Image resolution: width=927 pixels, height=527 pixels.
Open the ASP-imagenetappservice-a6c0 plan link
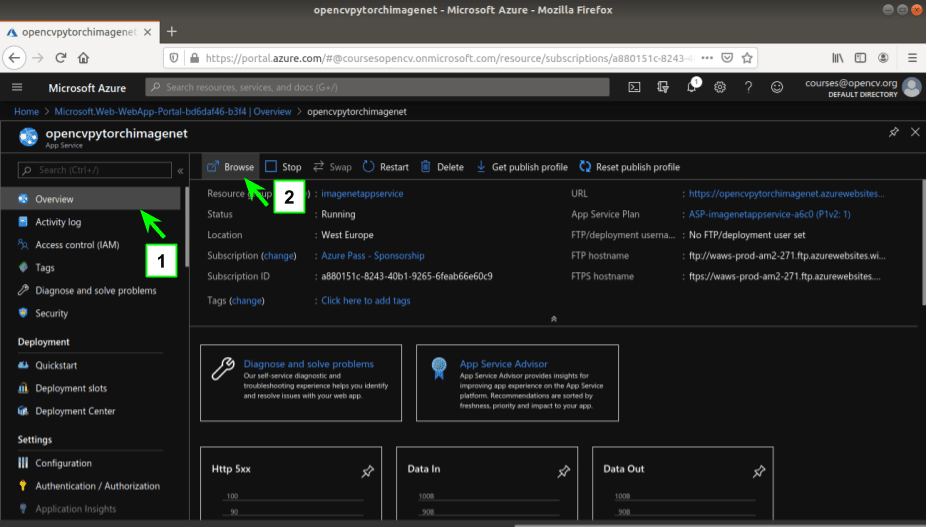click(x=769, y=214)
